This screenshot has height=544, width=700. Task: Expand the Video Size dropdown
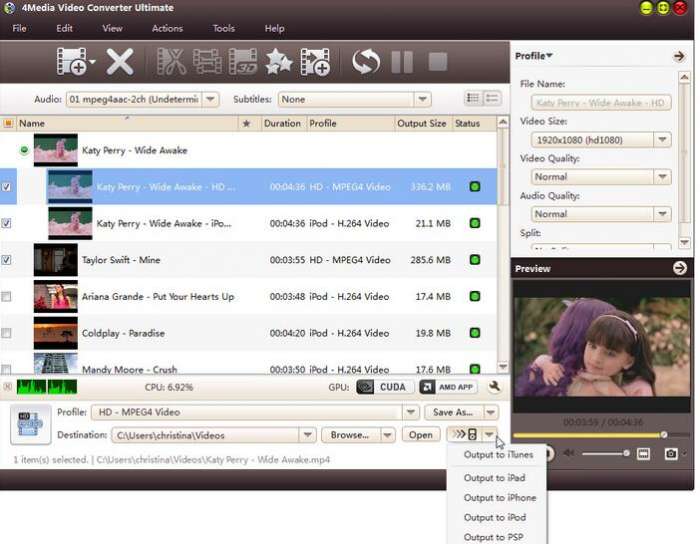click(x=661, y=141)
